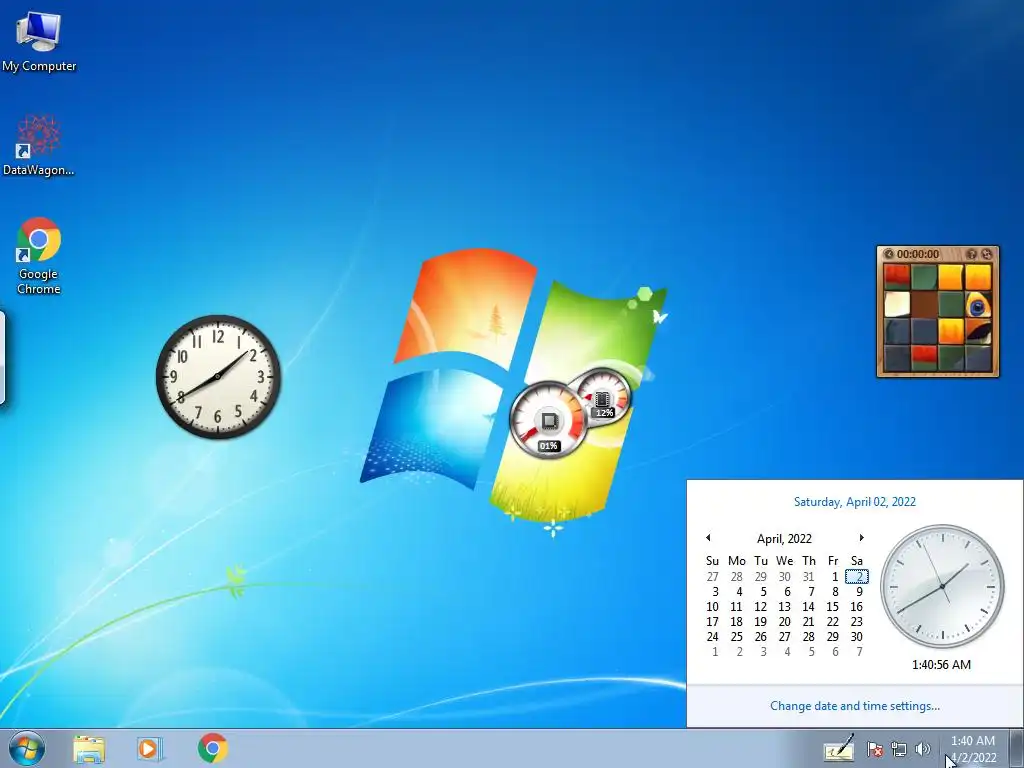Open Windows Explorer from the taskbar

[89, 748]
